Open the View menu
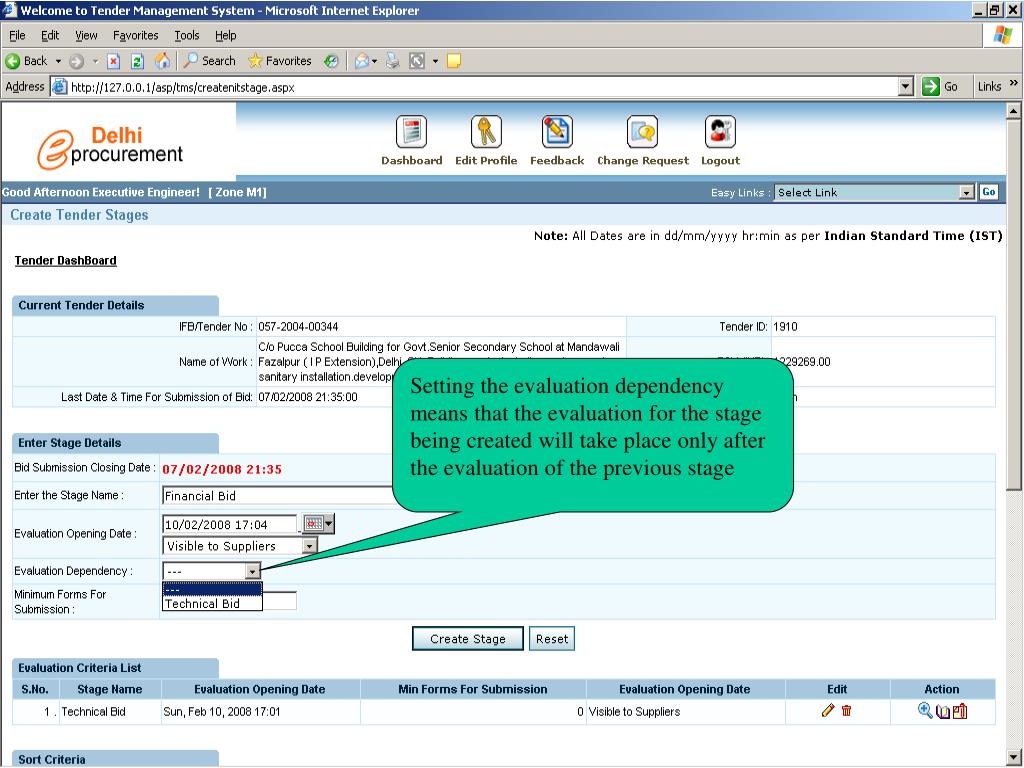 pos(86,35)
